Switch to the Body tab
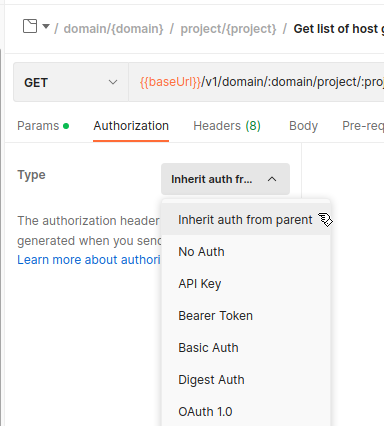Viewport: 384px width, 426px height. pos(303,126)
